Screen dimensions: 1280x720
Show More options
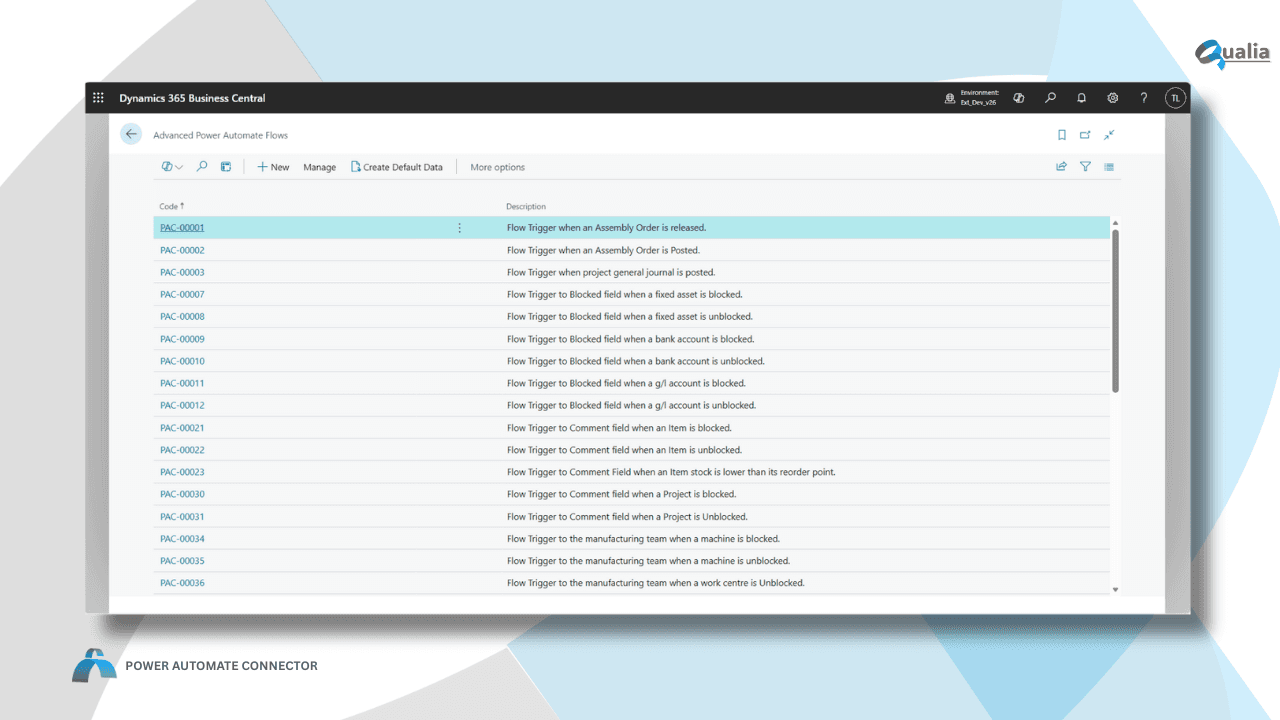click(x=497, y=167)
